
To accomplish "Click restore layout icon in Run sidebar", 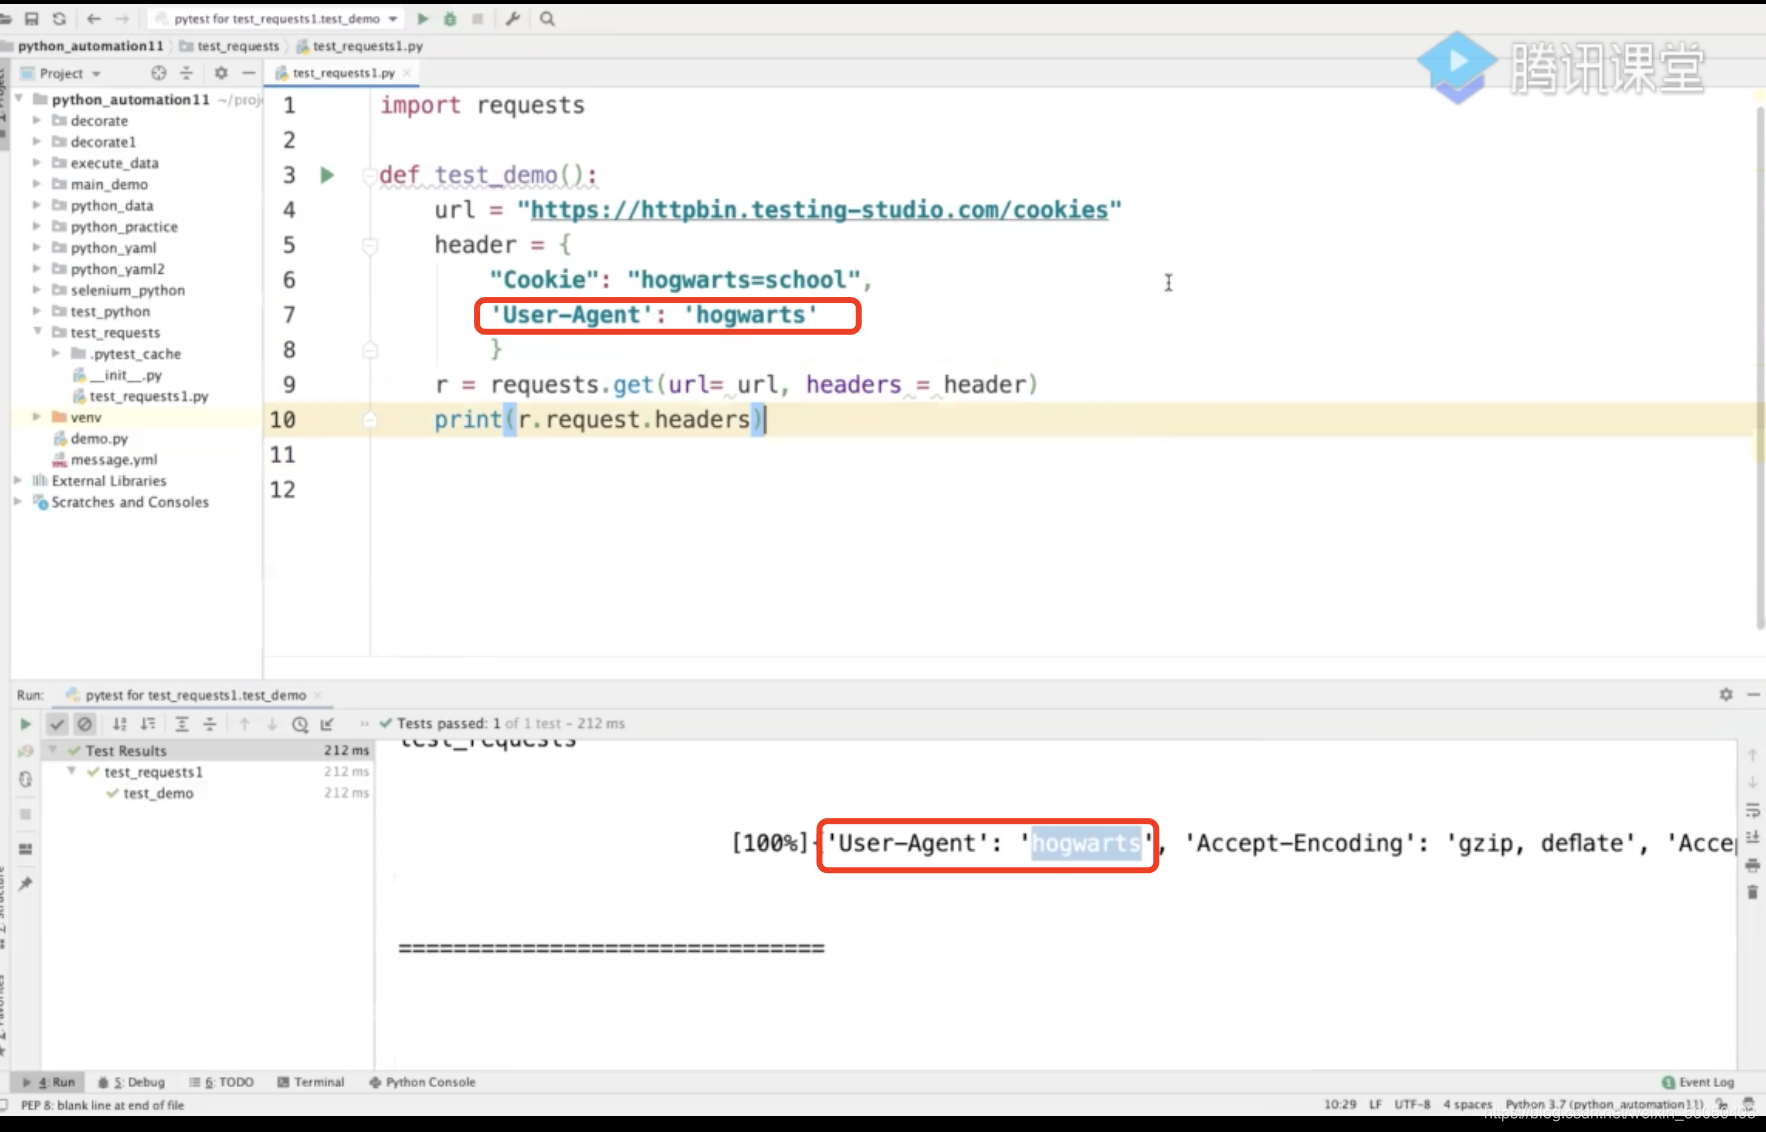I will (x=26, y=849).
